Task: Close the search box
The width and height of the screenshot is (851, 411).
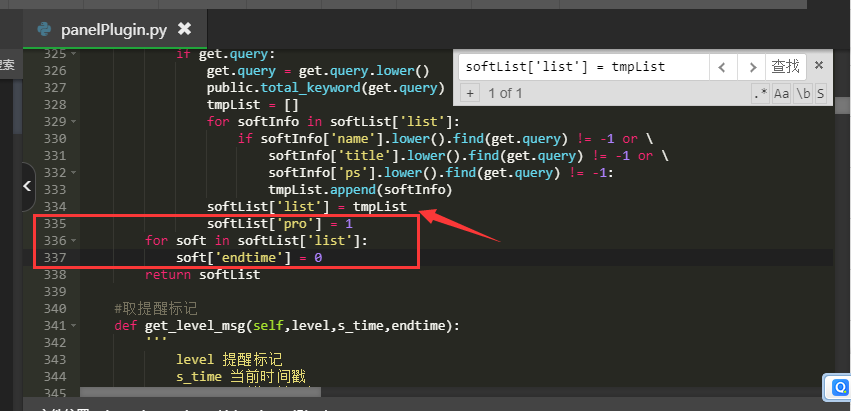Action: 818,66
